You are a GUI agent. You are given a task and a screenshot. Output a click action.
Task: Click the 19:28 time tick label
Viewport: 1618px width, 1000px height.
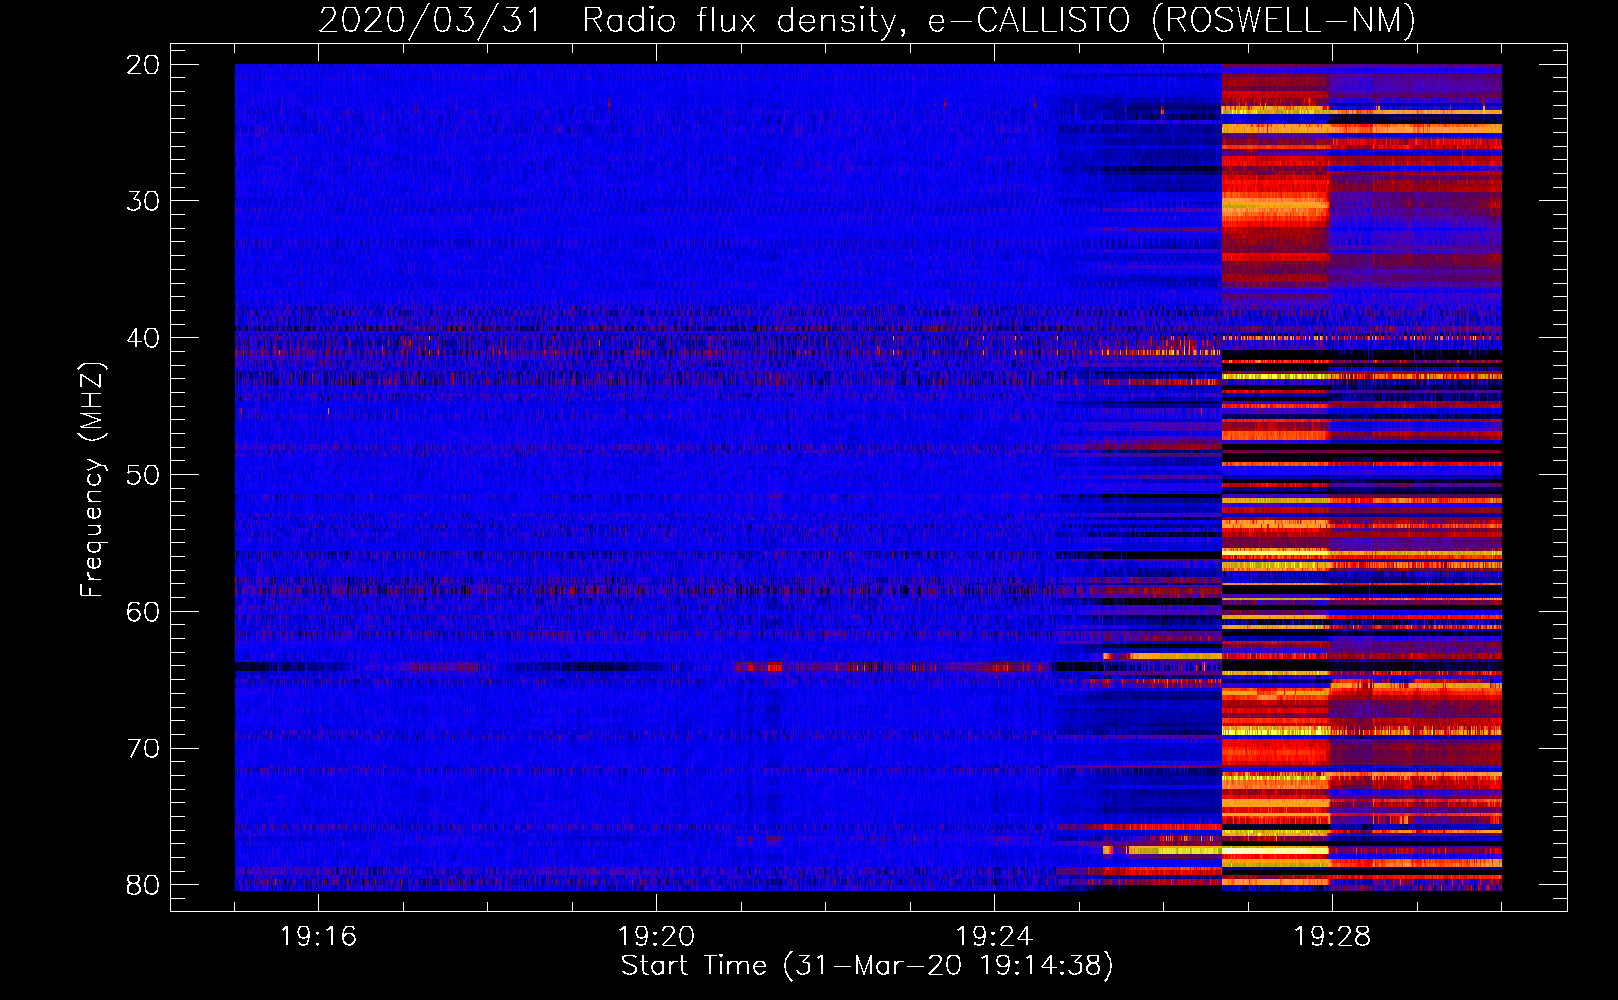tap(1332, 937)
